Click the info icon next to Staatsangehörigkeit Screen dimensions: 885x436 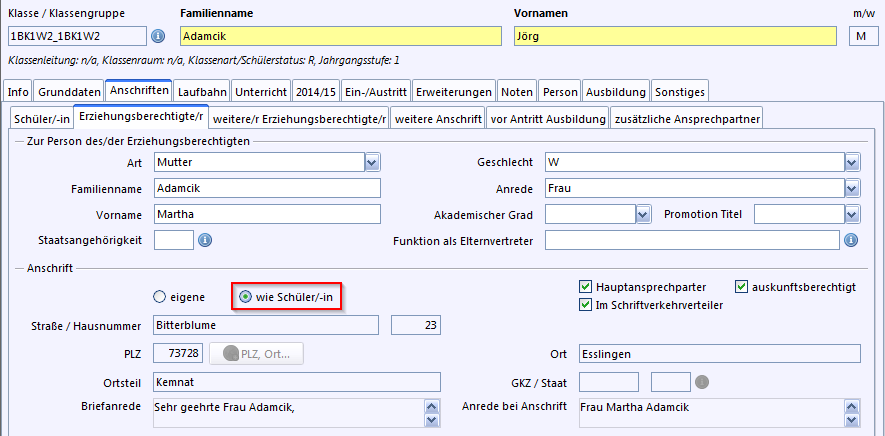point(205,240)
